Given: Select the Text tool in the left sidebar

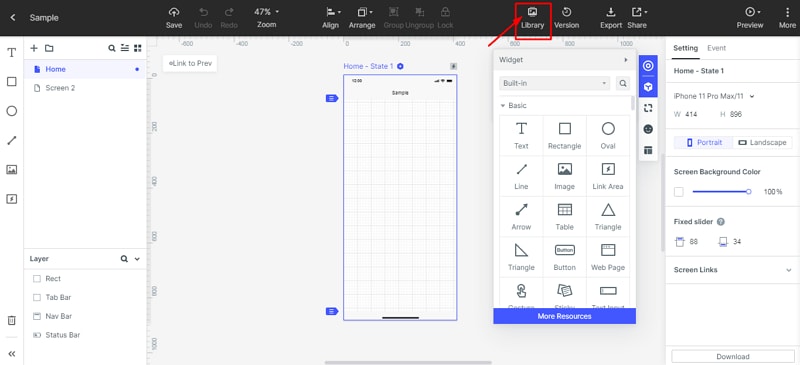Looking at the screenshot, I should (x=11, y=52).
